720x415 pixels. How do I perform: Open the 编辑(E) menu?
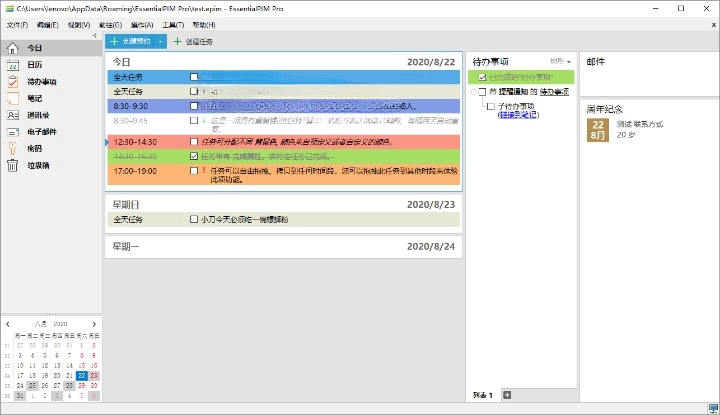coord(48,25)
